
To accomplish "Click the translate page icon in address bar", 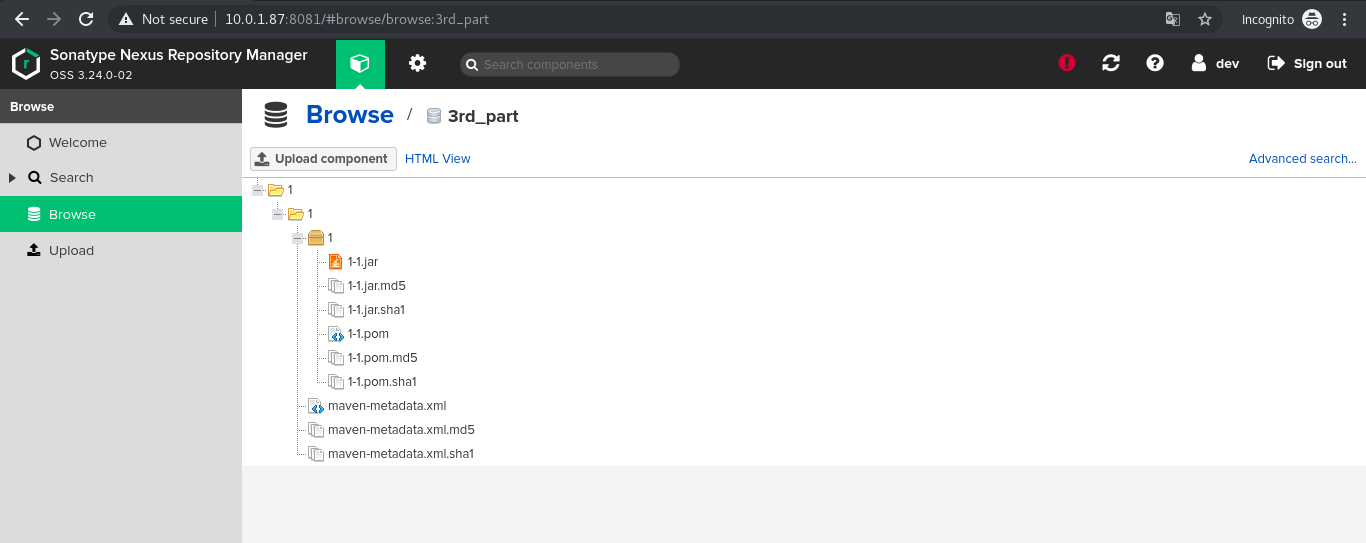I will [x=1173, y=19].
